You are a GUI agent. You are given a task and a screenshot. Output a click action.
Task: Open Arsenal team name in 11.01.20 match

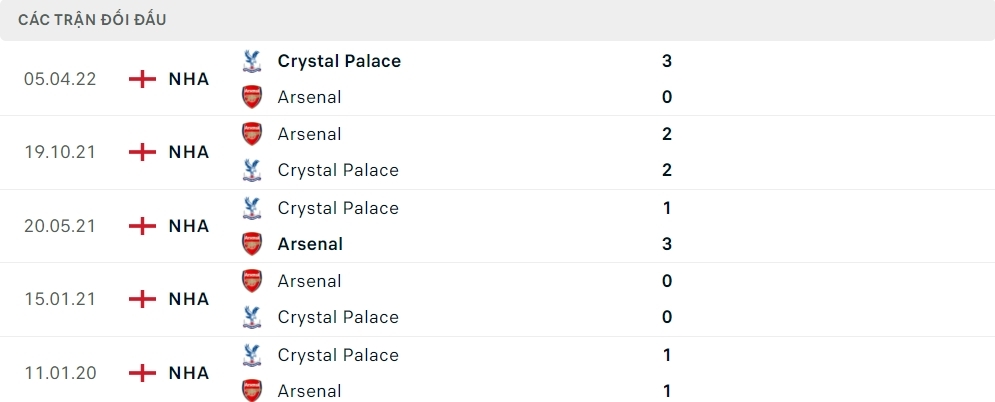[x=309, y=391]
